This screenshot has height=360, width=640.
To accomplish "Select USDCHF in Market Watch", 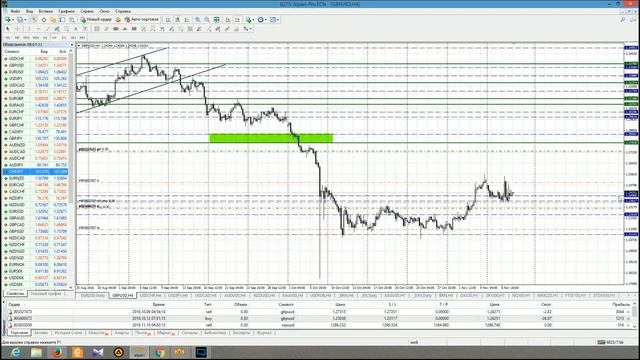I will tap(36, 58).
